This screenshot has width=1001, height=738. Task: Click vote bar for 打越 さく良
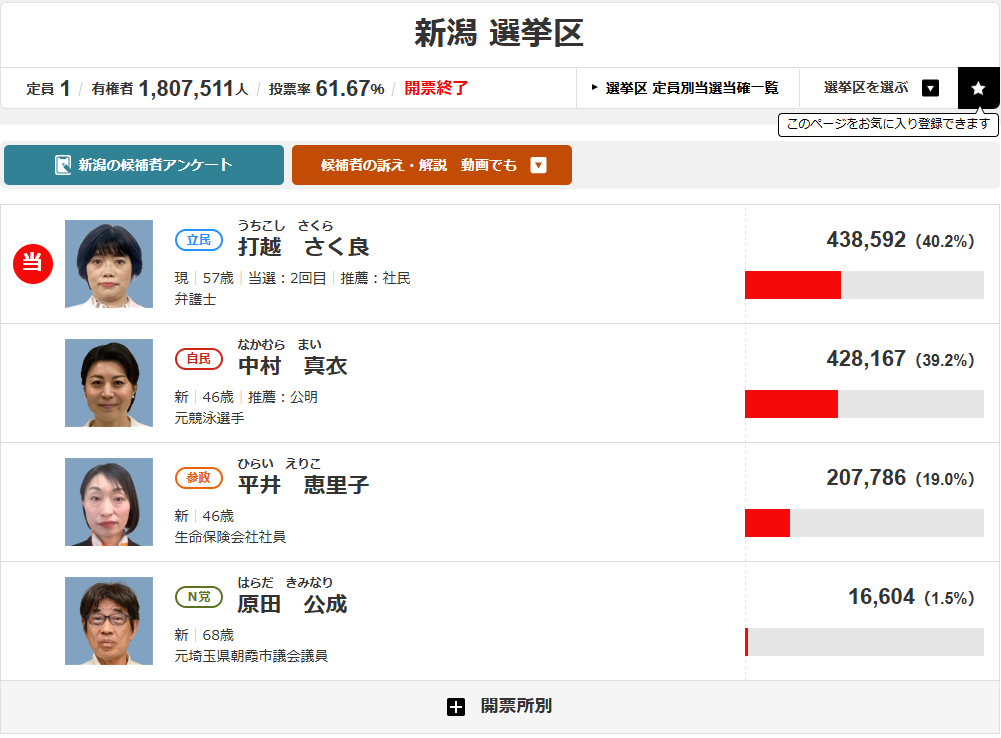[864, 285]
